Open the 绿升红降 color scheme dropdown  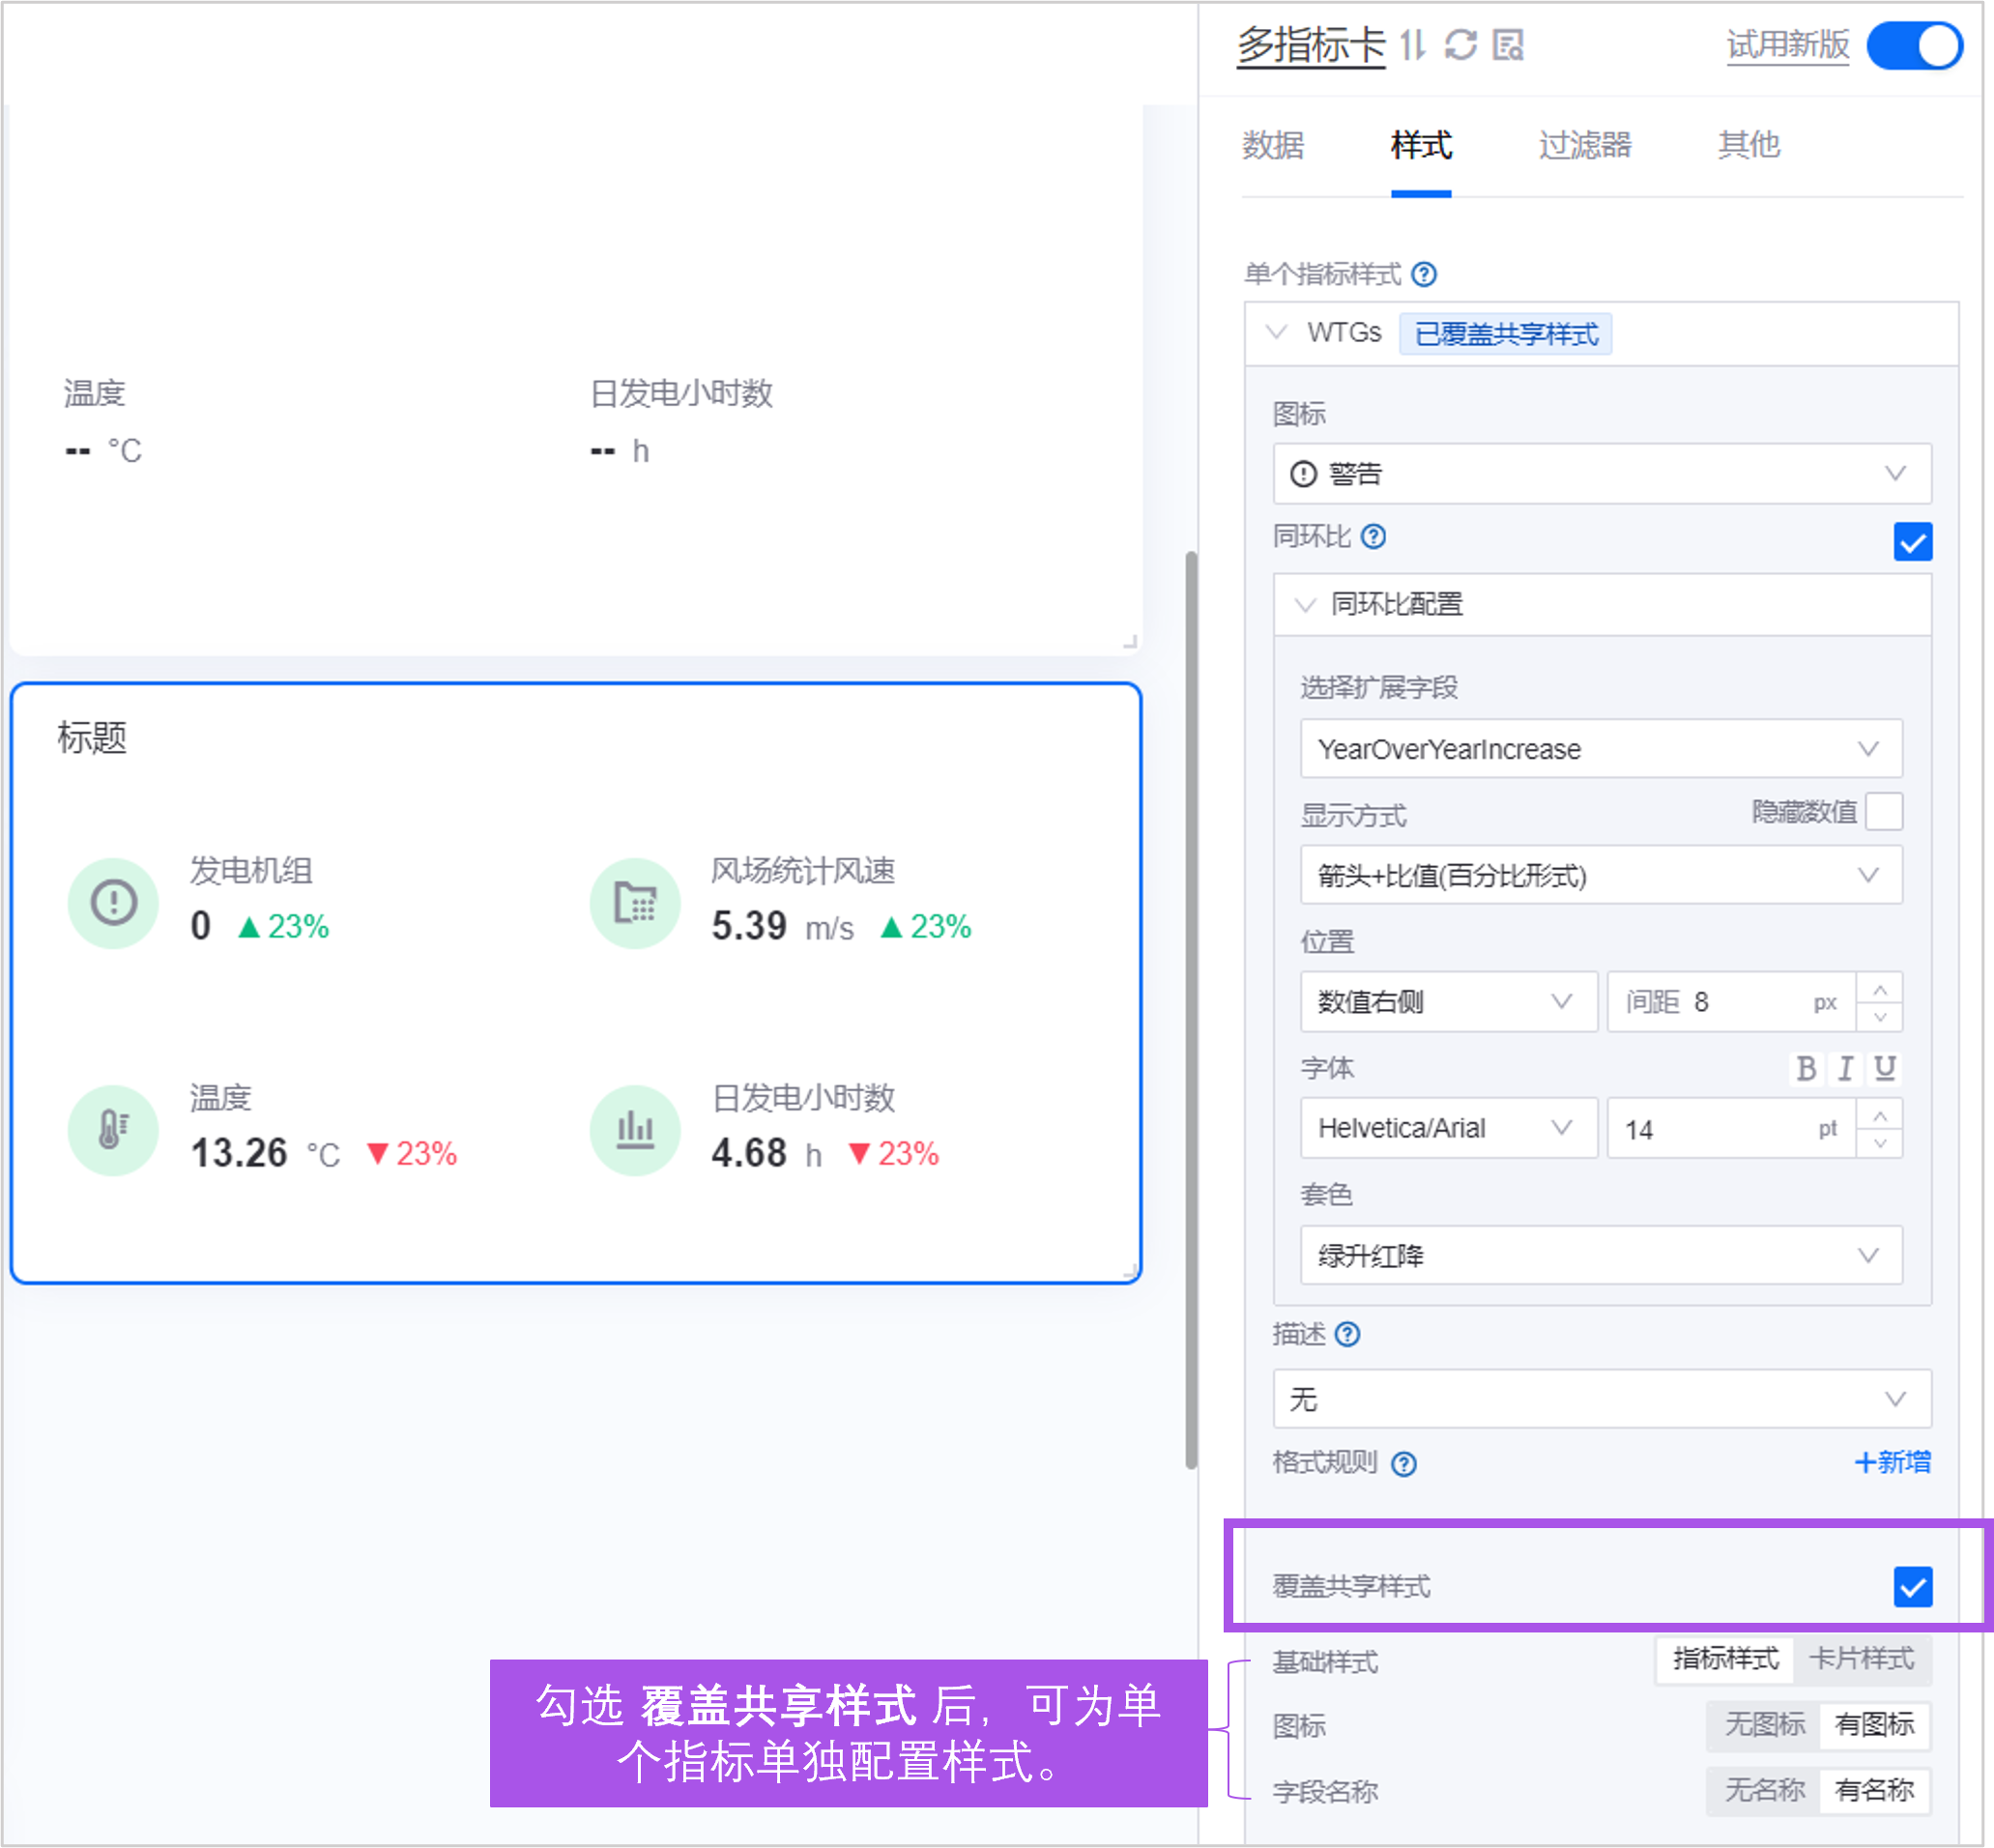[1601, 1255]
